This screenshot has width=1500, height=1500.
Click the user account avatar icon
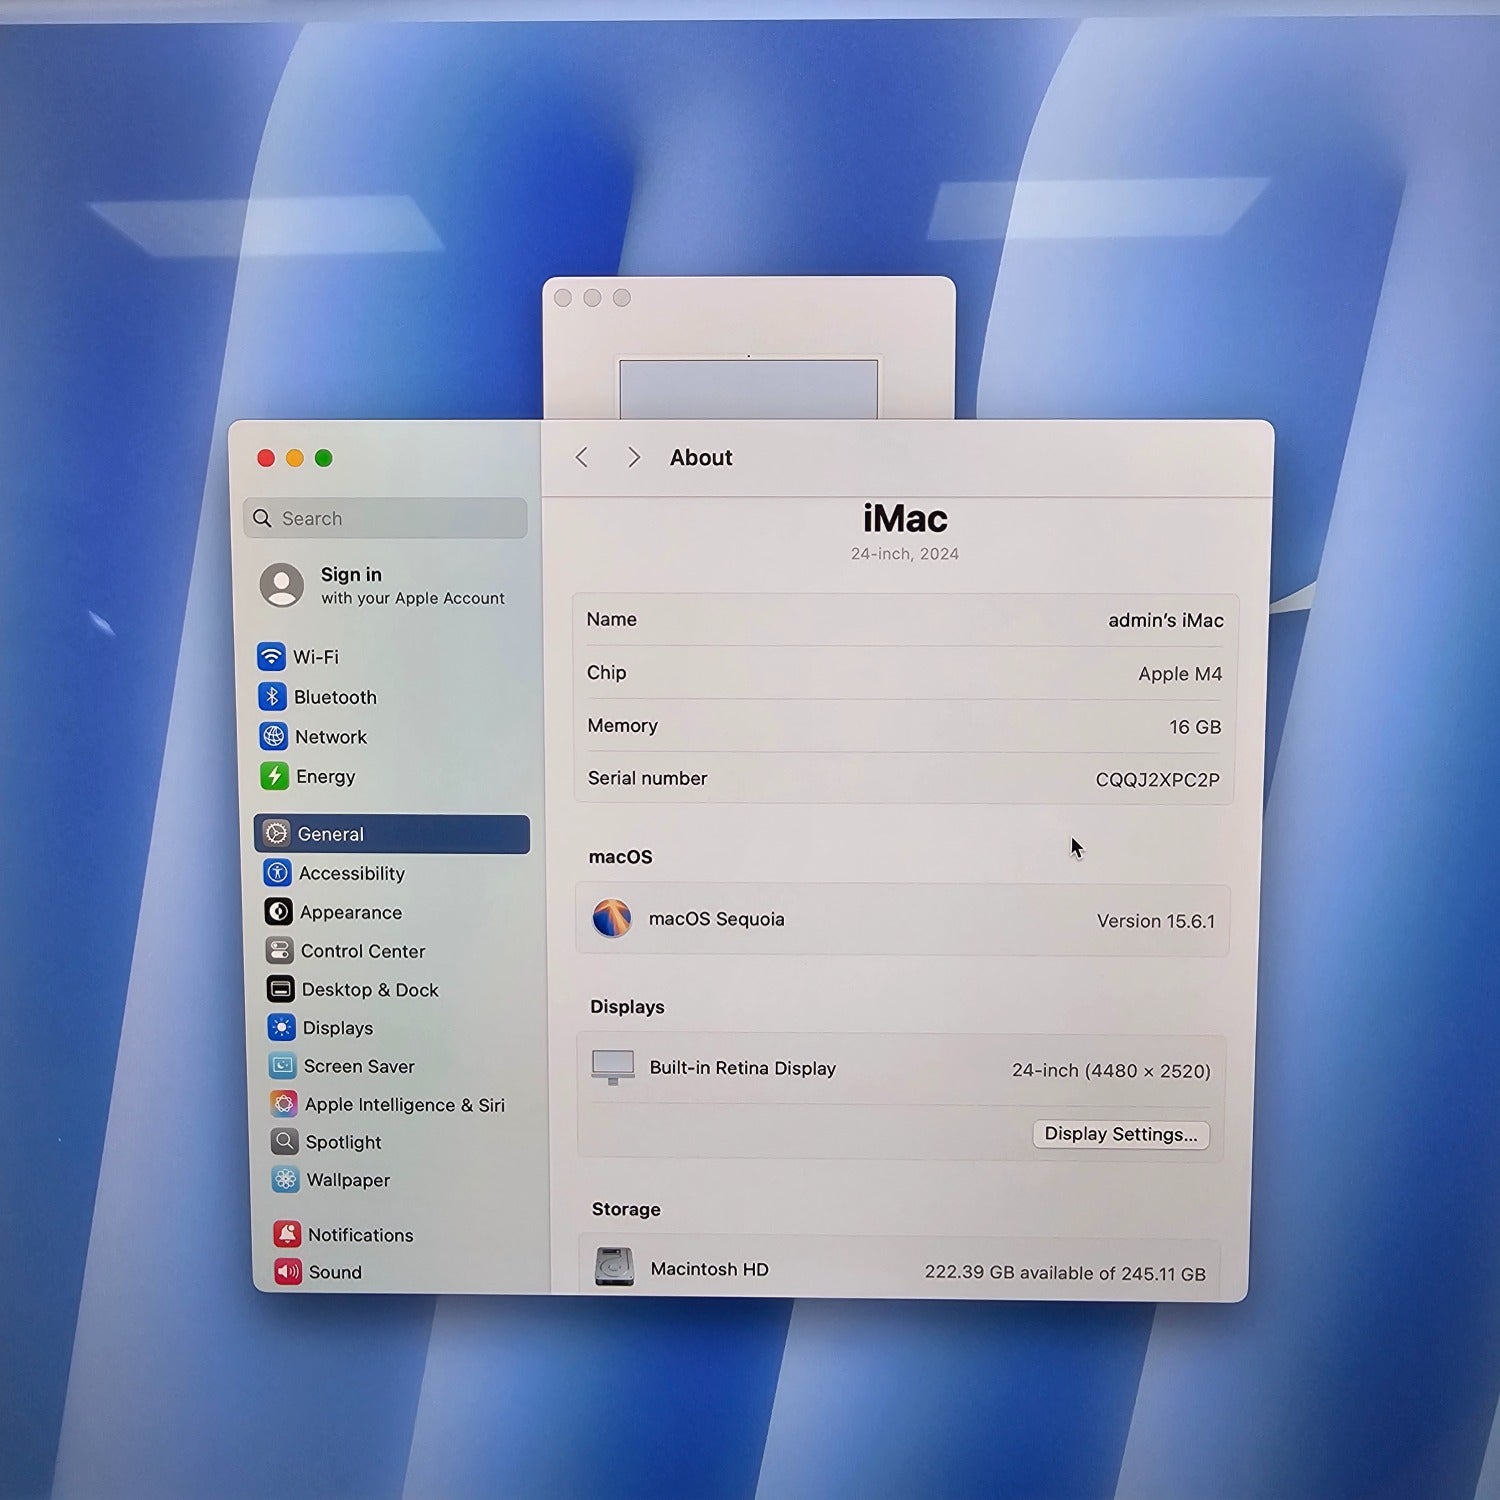(x=282, y=585)
